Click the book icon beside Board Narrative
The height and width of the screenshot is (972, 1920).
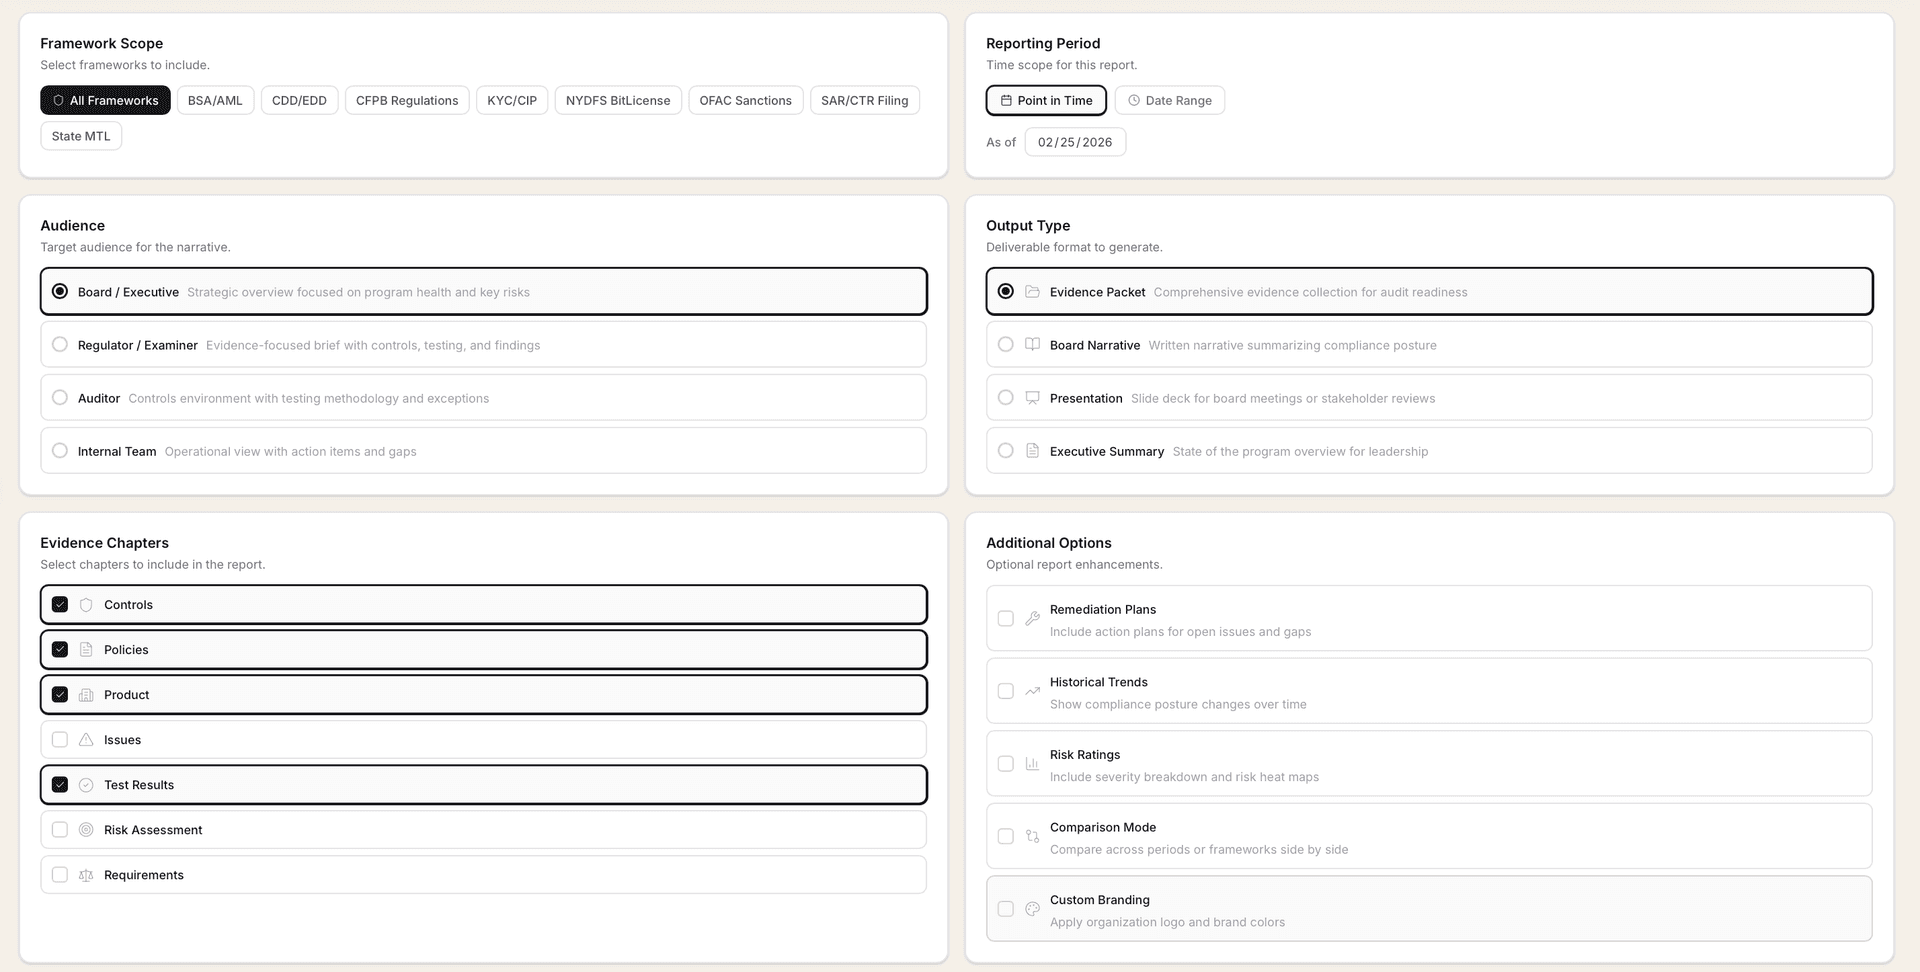click(x=1032, y=345)
